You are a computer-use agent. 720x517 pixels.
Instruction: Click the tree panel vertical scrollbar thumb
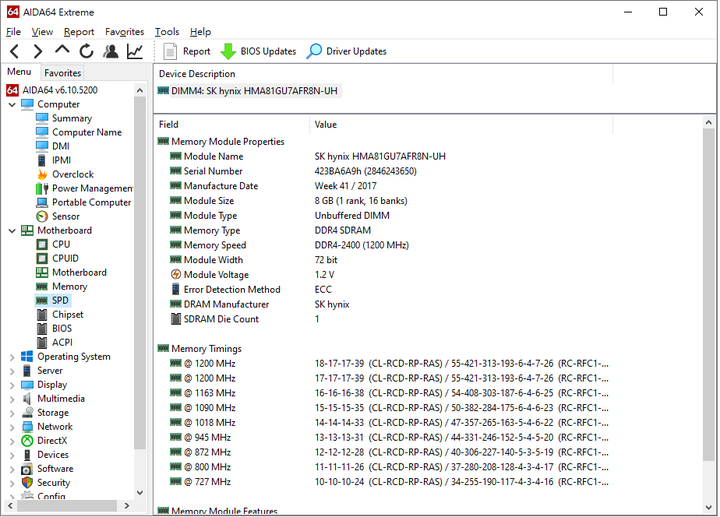point(140,273)
